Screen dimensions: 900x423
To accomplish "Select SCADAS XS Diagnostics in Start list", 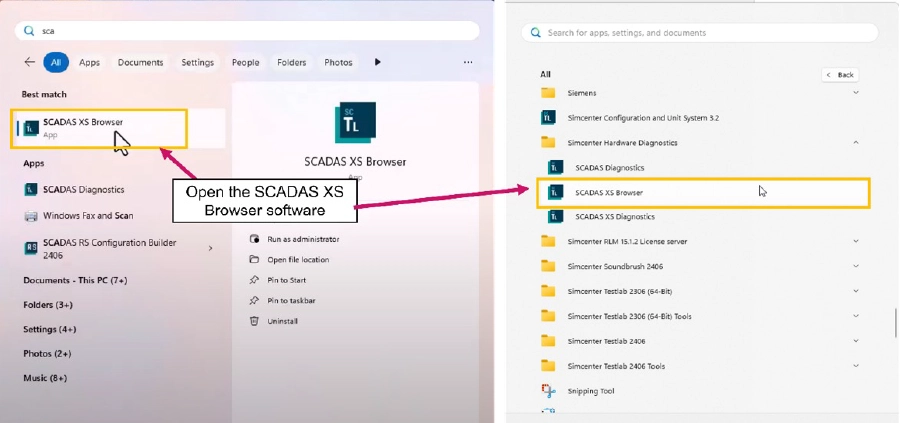I will click(x=614, y=217).
